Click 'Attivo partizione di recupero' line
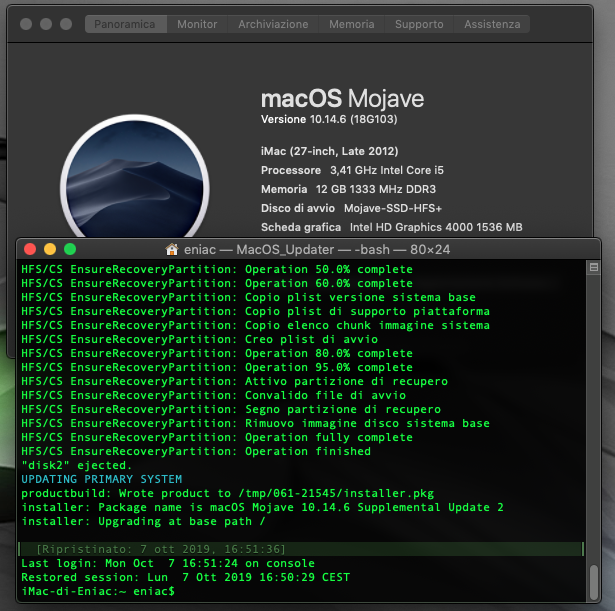This screenshot has width=615, height=611. point(235,381)
